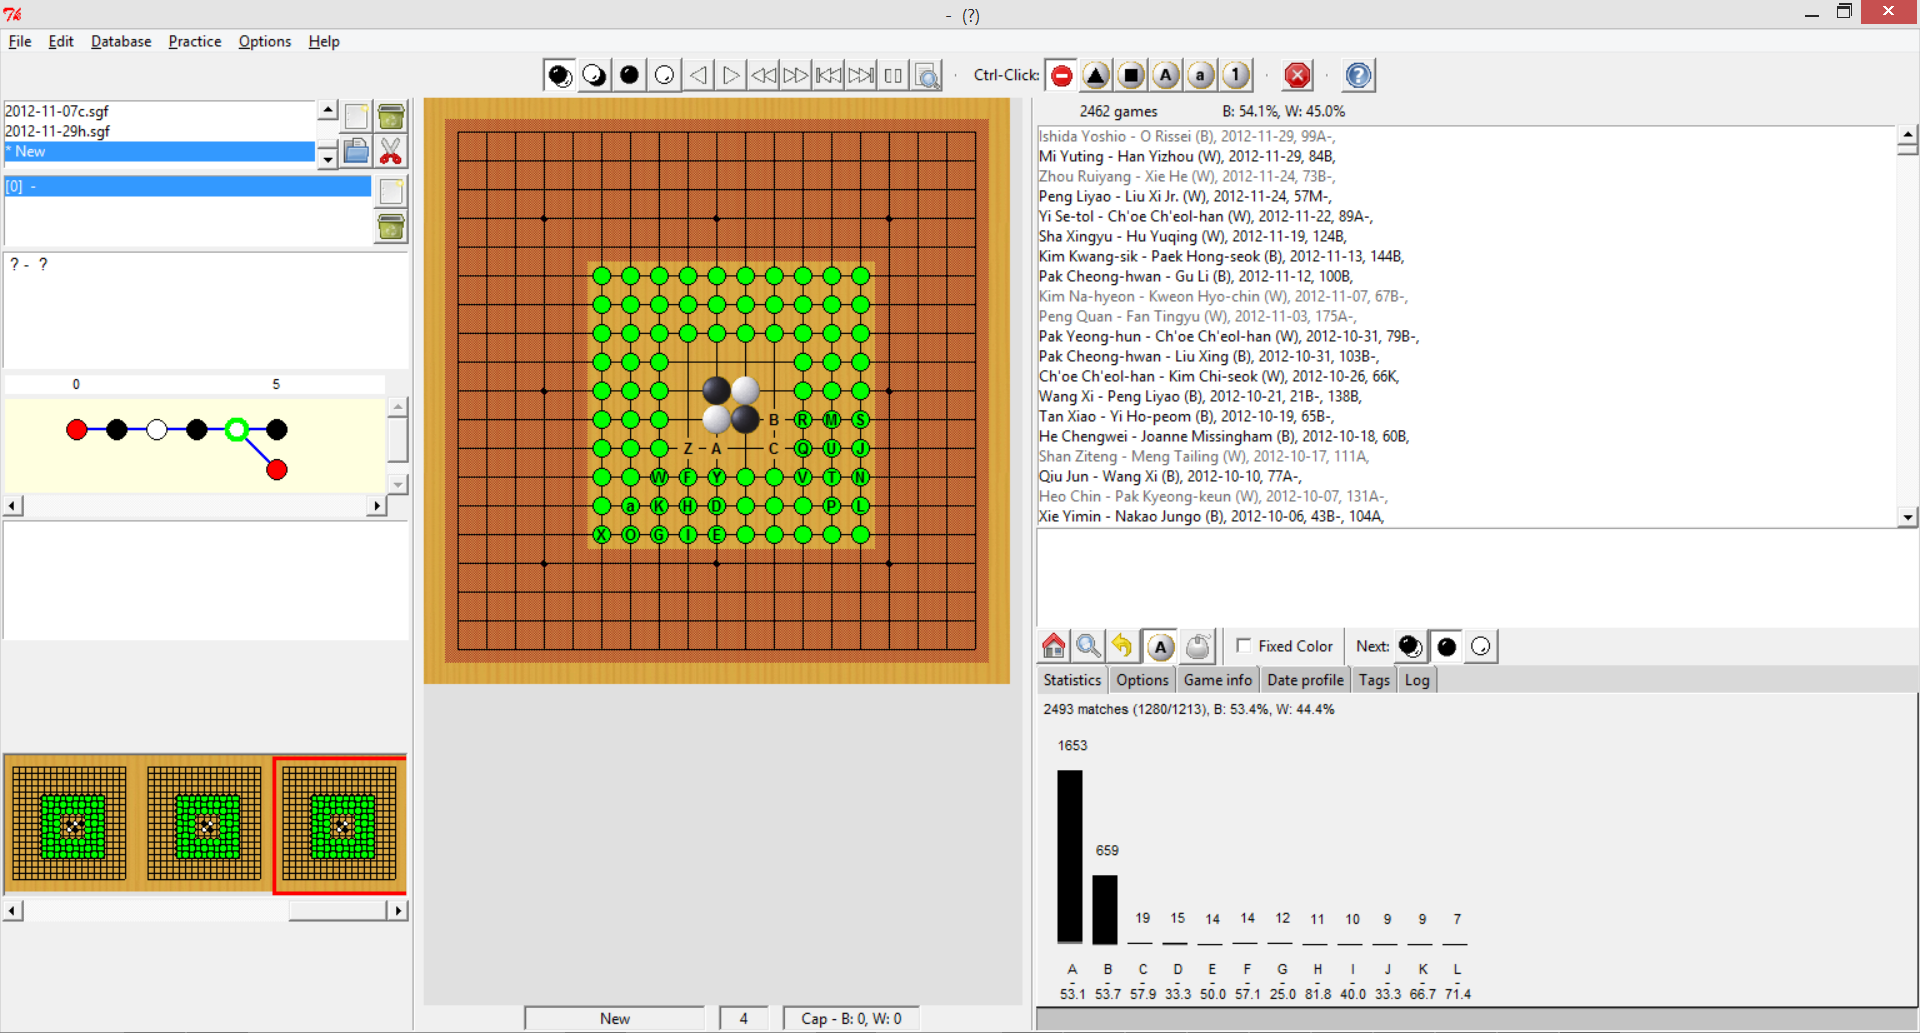Click the game list scrollbar down arrow
Screen dimensions: 1920x1033
pos(1907,517)
